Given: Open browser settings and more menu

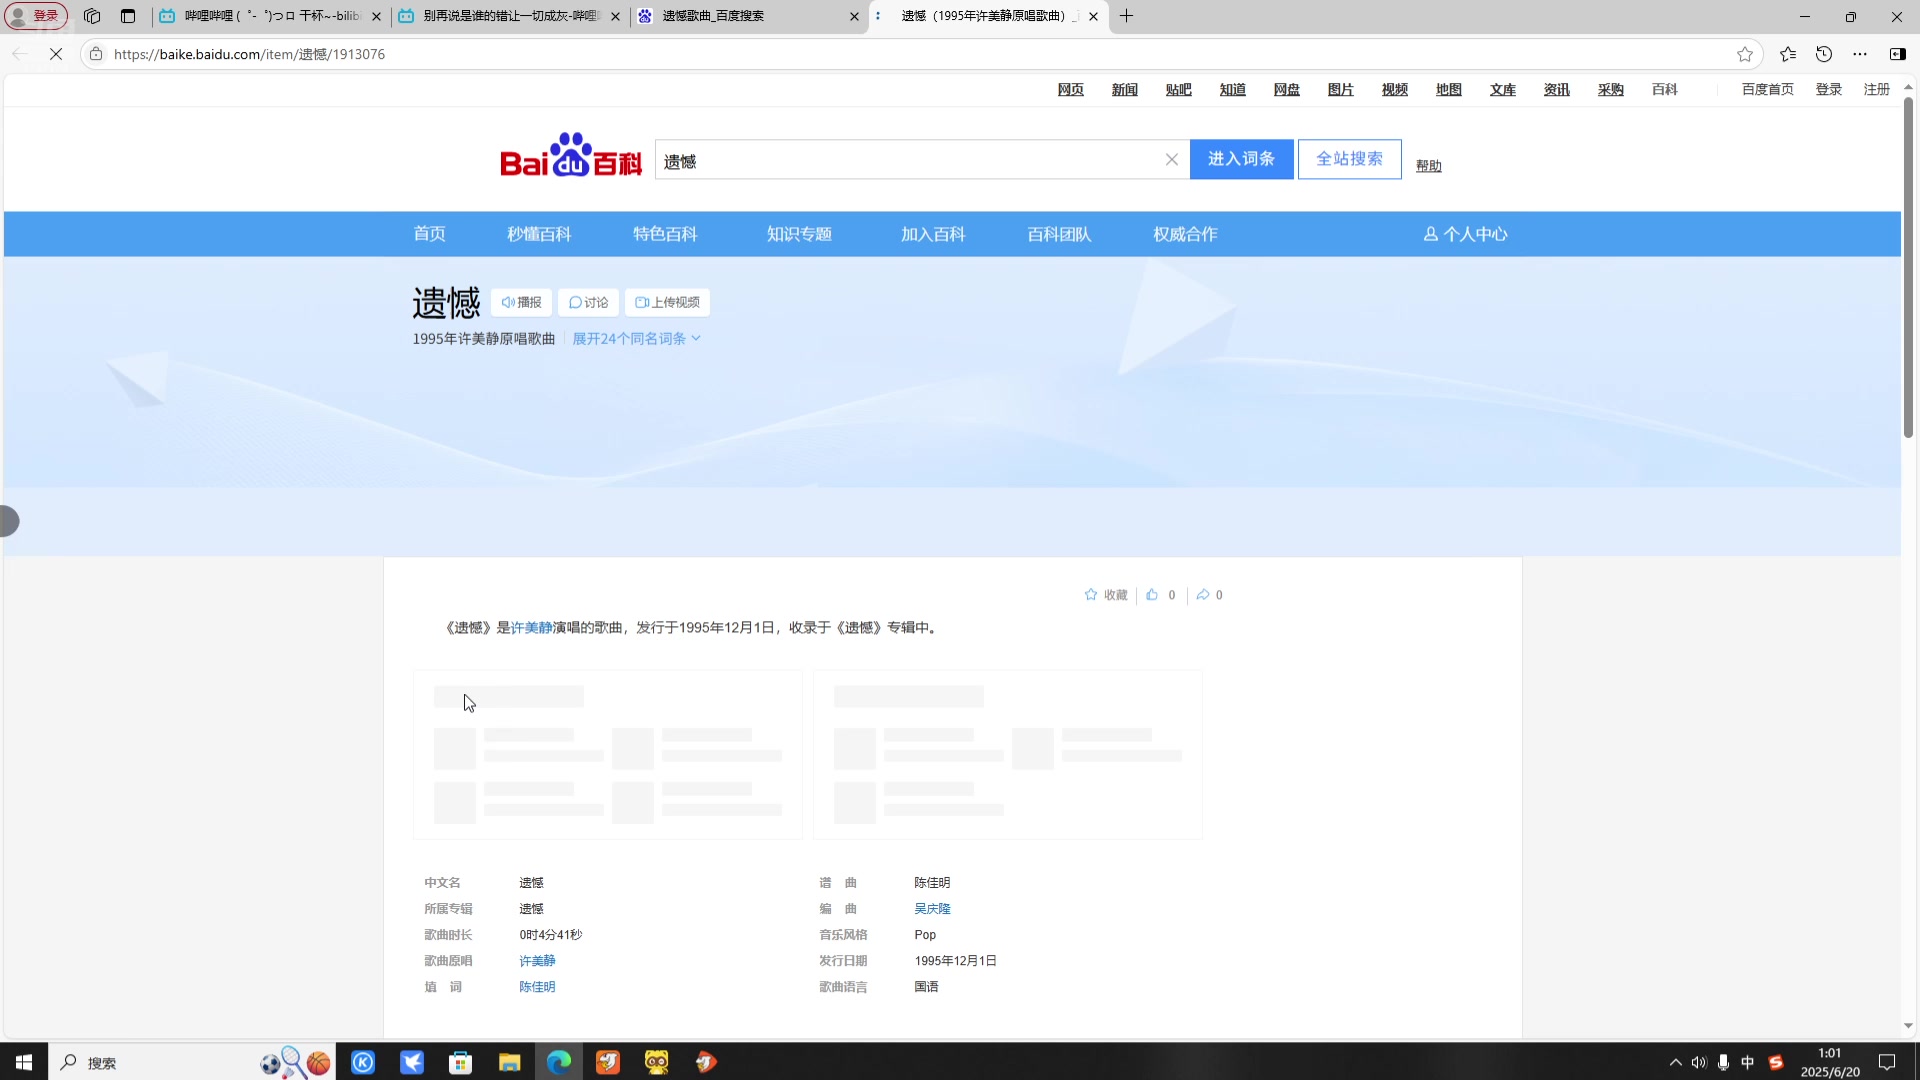Looking at the screenshot, I should coord(1860,54).
